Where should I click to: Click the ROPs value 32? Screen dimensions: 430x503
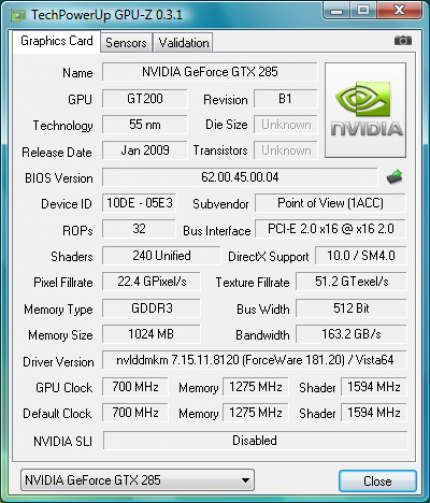click(x=139, y=229)
